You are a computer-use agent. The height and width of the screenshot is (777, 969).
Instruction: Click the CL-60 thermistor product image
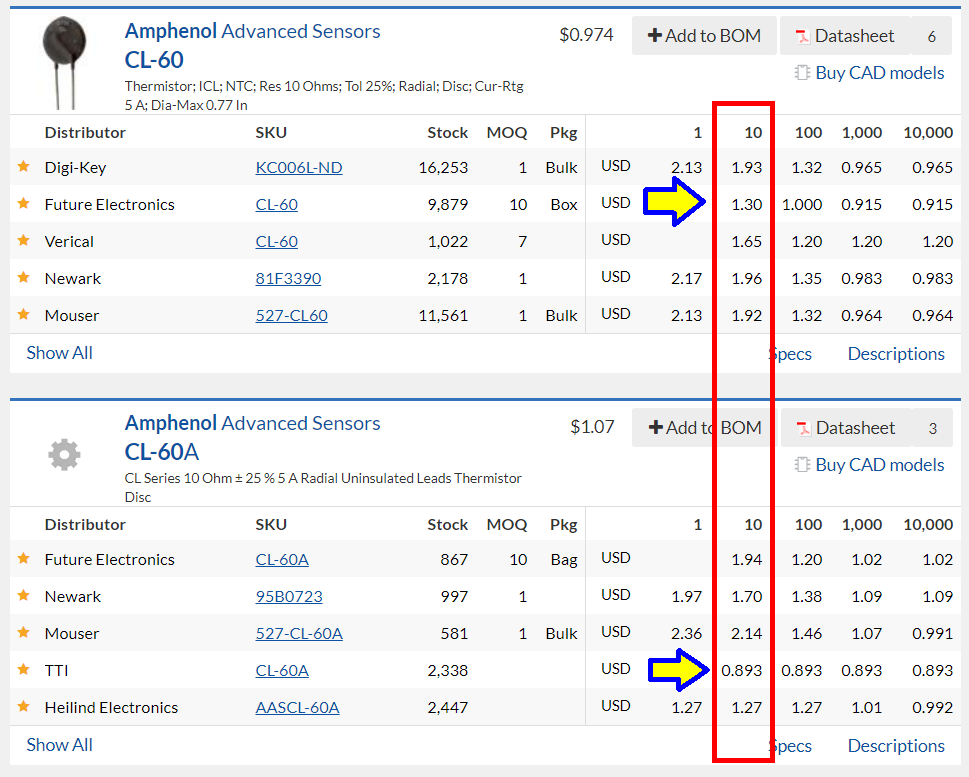pos(64,62)
